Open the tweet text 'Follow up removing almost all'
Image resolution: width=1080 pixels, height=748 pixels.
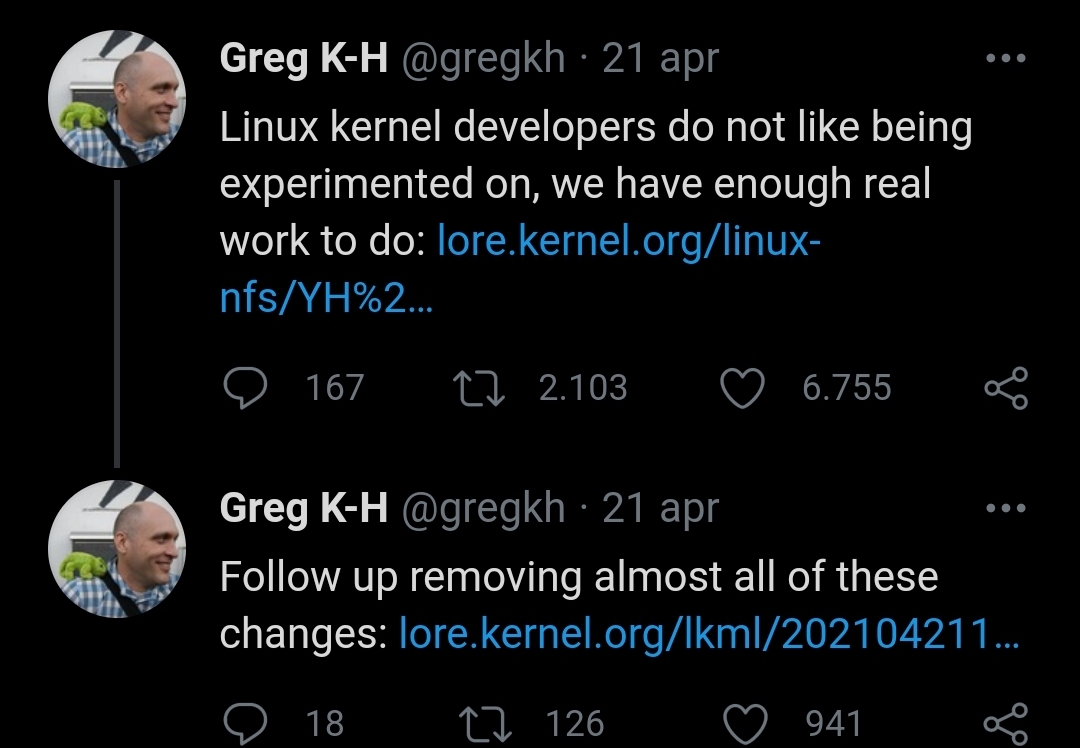578,577
